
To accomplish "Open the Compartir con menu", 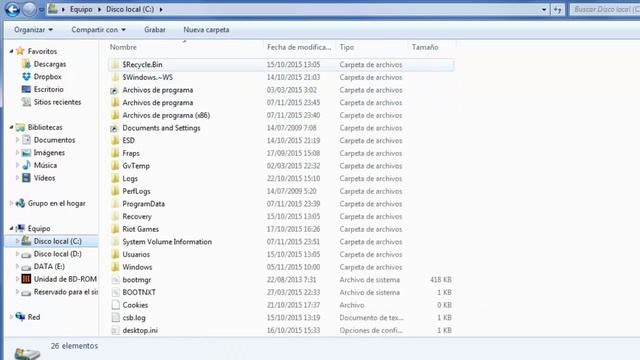I will [98, 30].
